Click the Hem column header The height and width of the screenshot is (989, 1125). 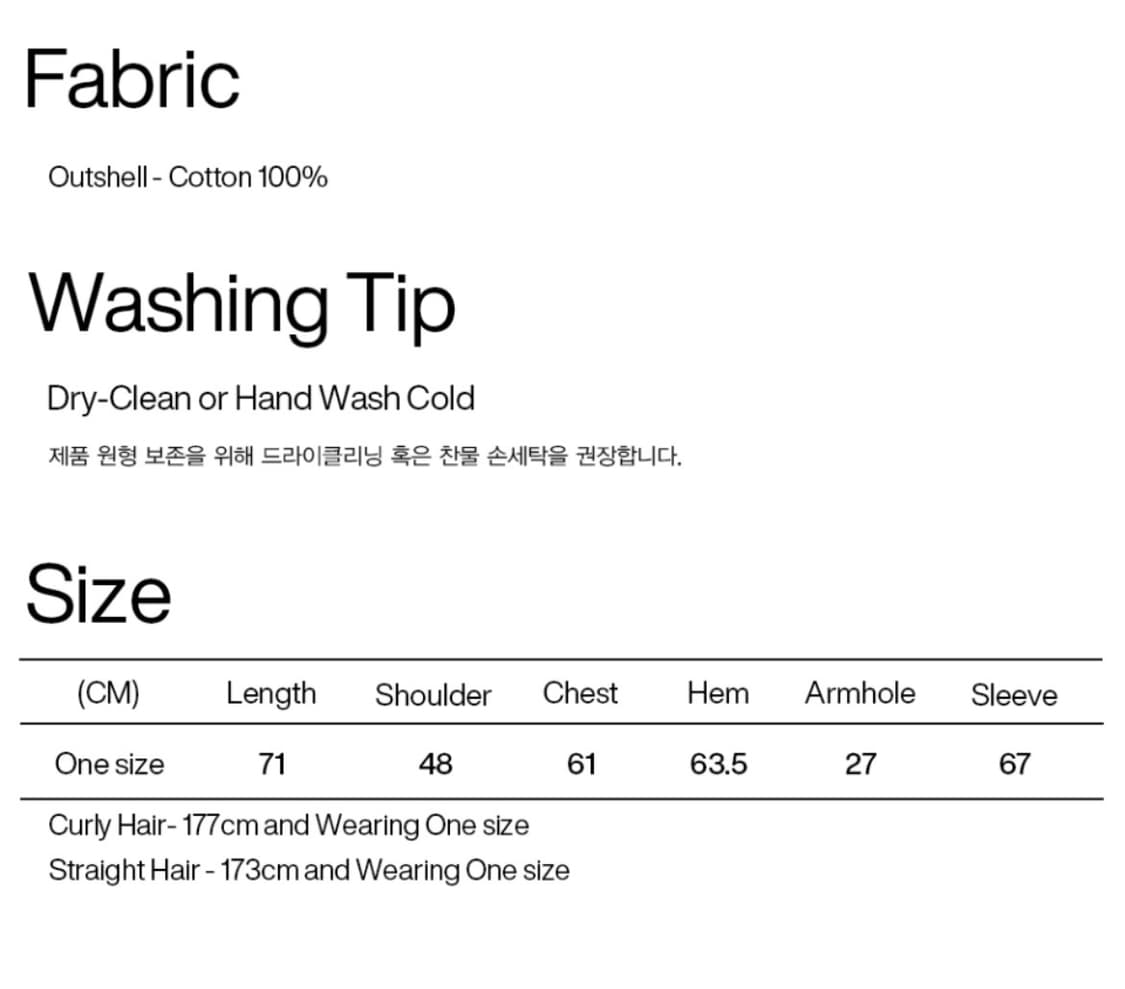(718, 693)
